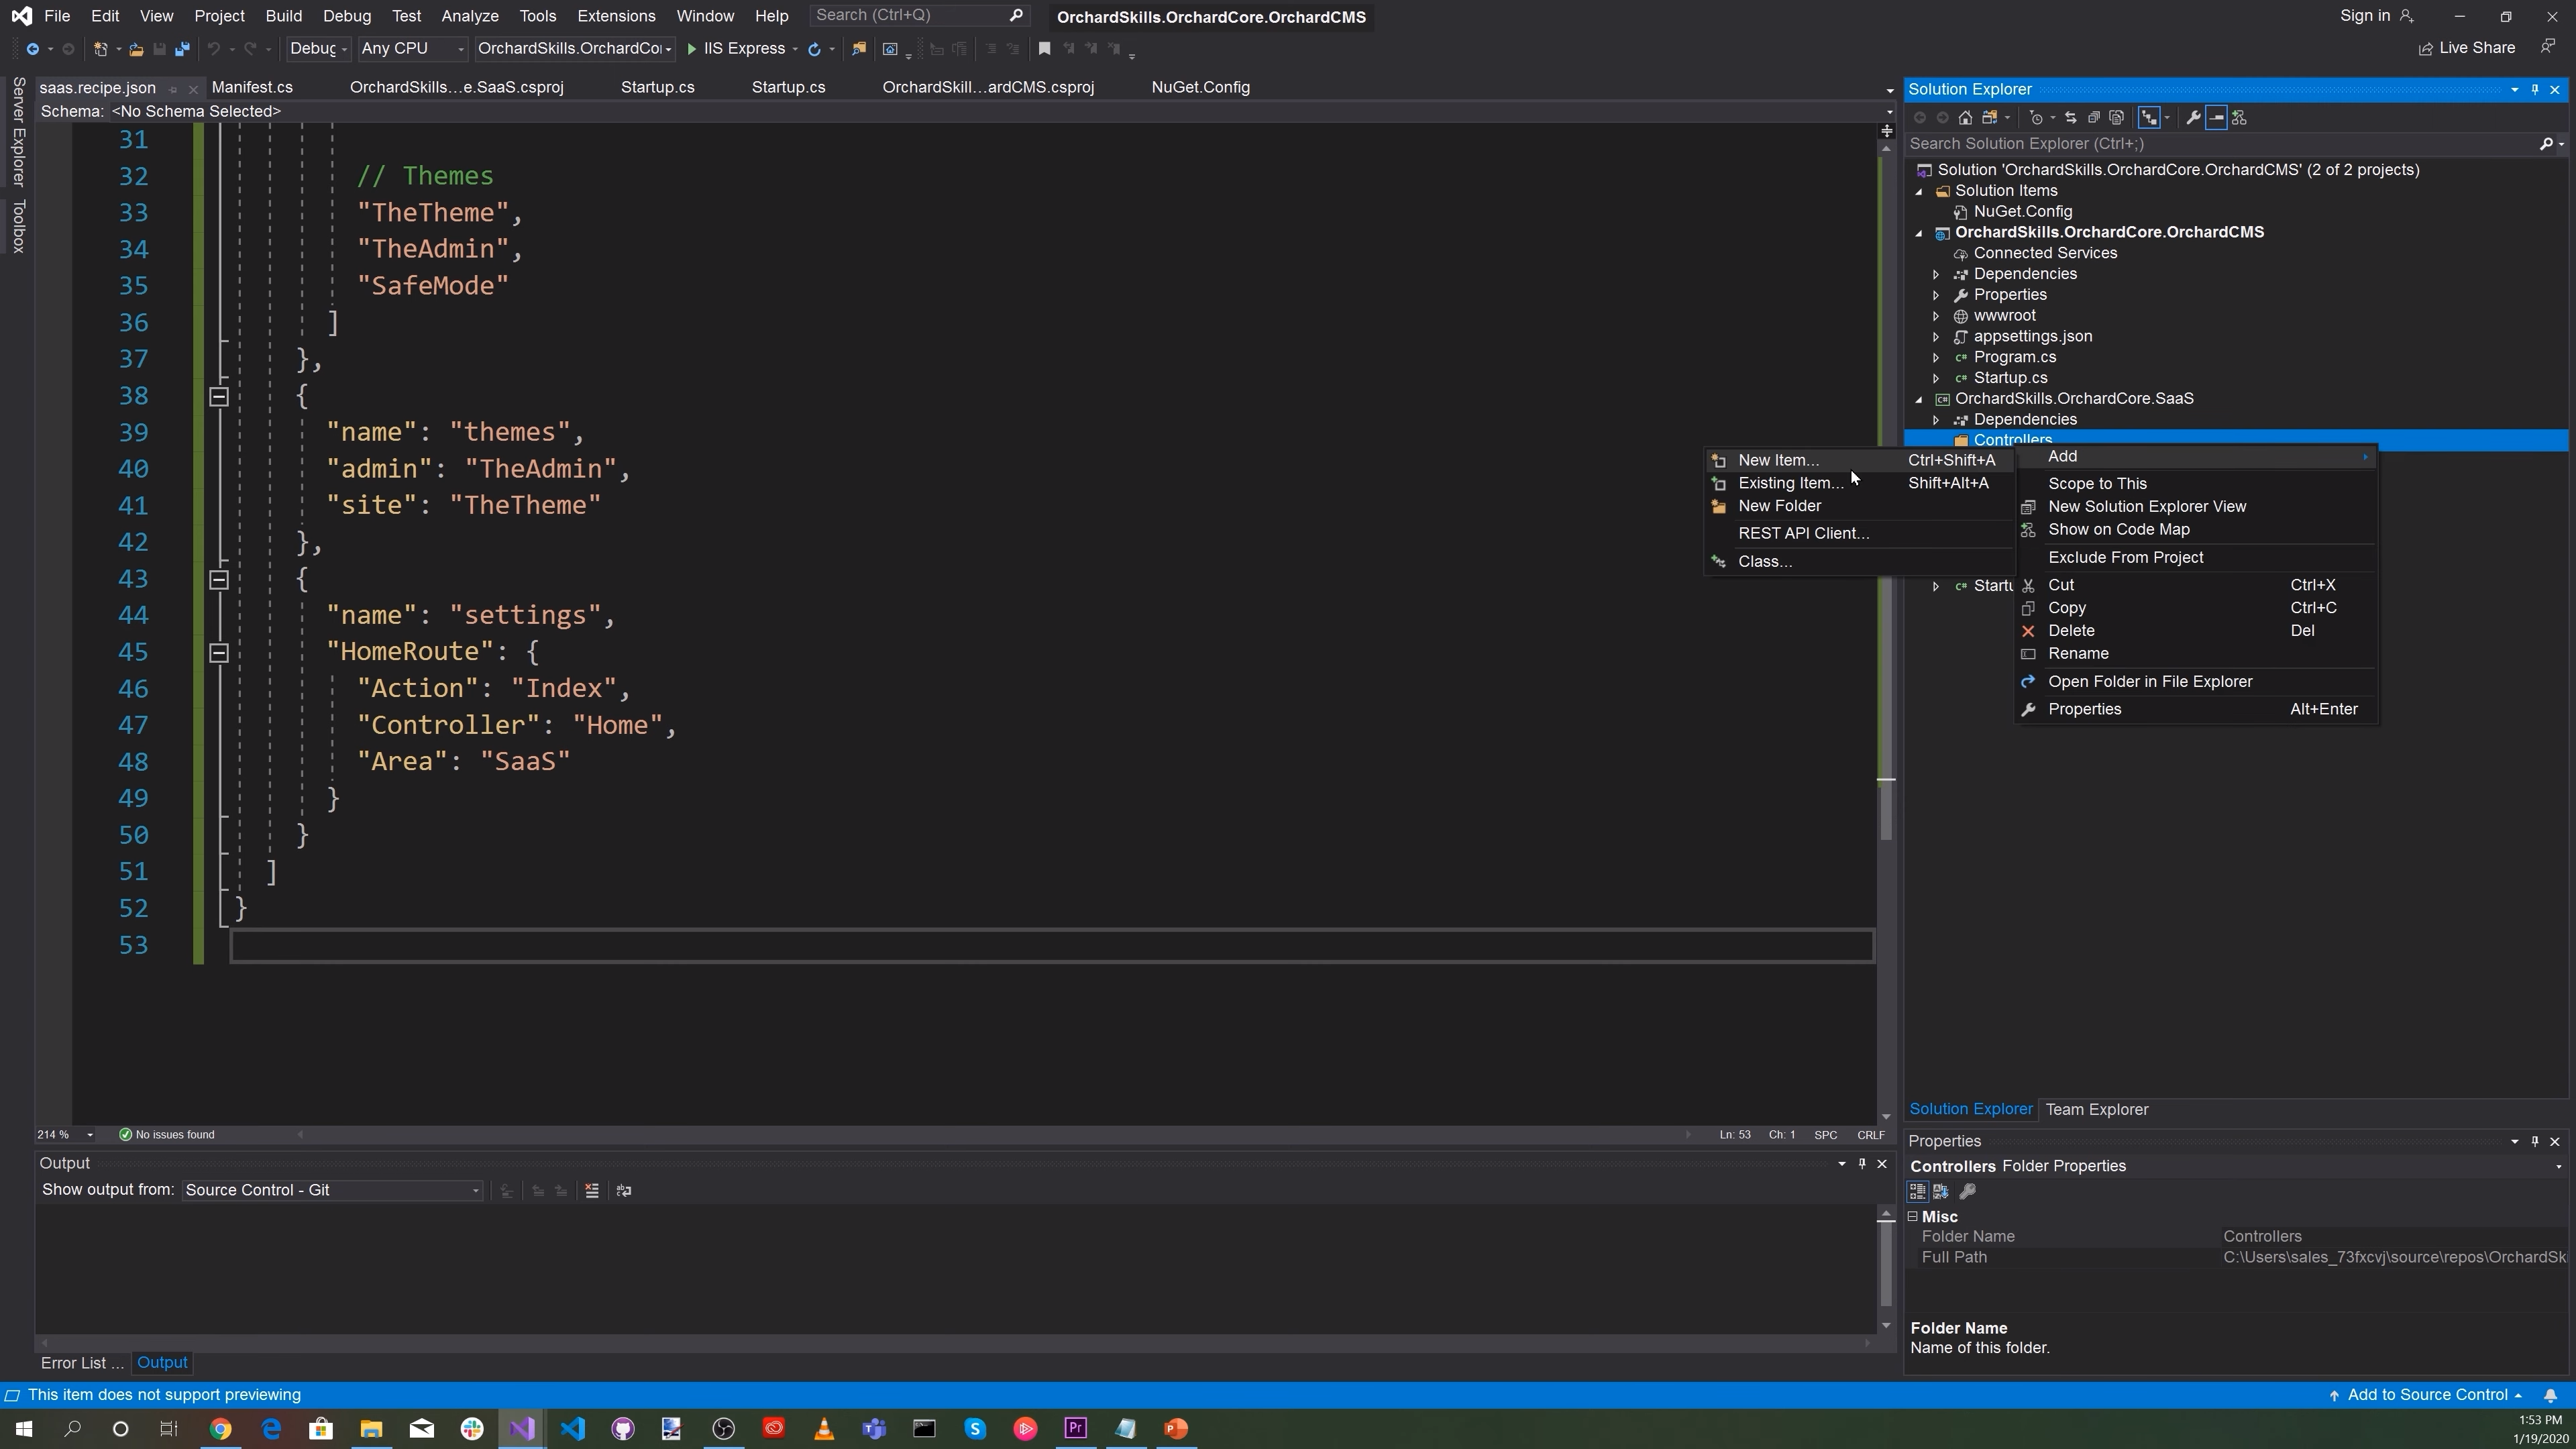
Task: Open VS Code from the taskbar
Action: (x=573, y=1428)
